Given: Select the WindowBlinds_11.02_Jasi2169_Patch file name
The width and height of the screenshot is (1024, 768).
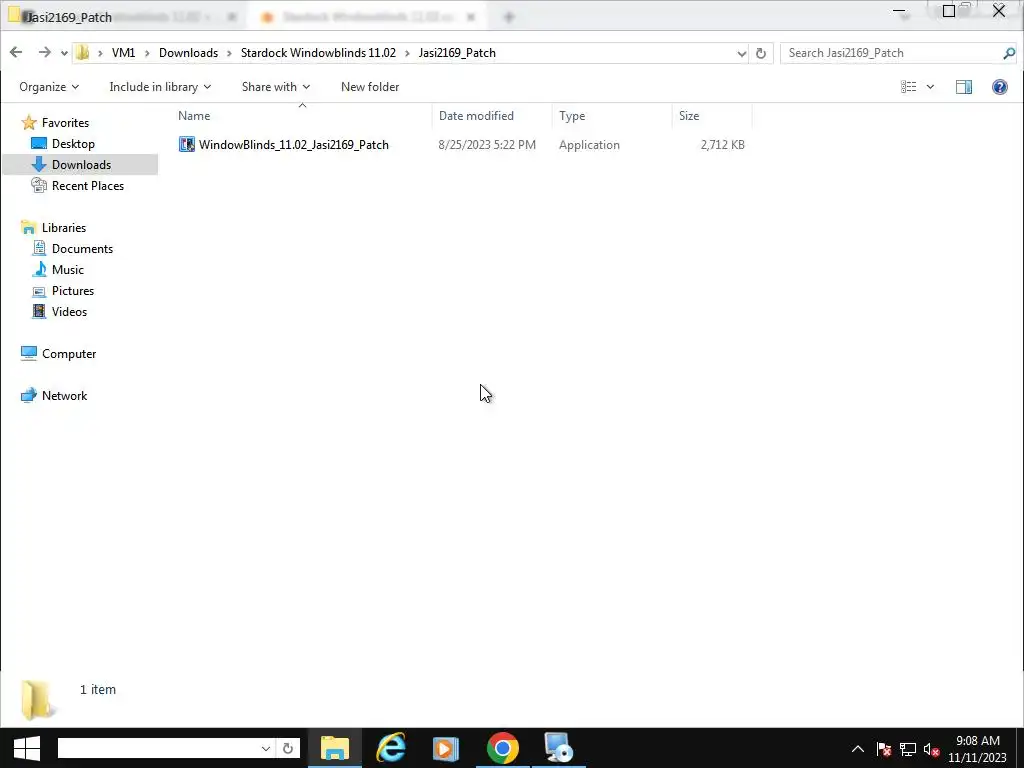Looking at the screenshot, I should point(294,145).
